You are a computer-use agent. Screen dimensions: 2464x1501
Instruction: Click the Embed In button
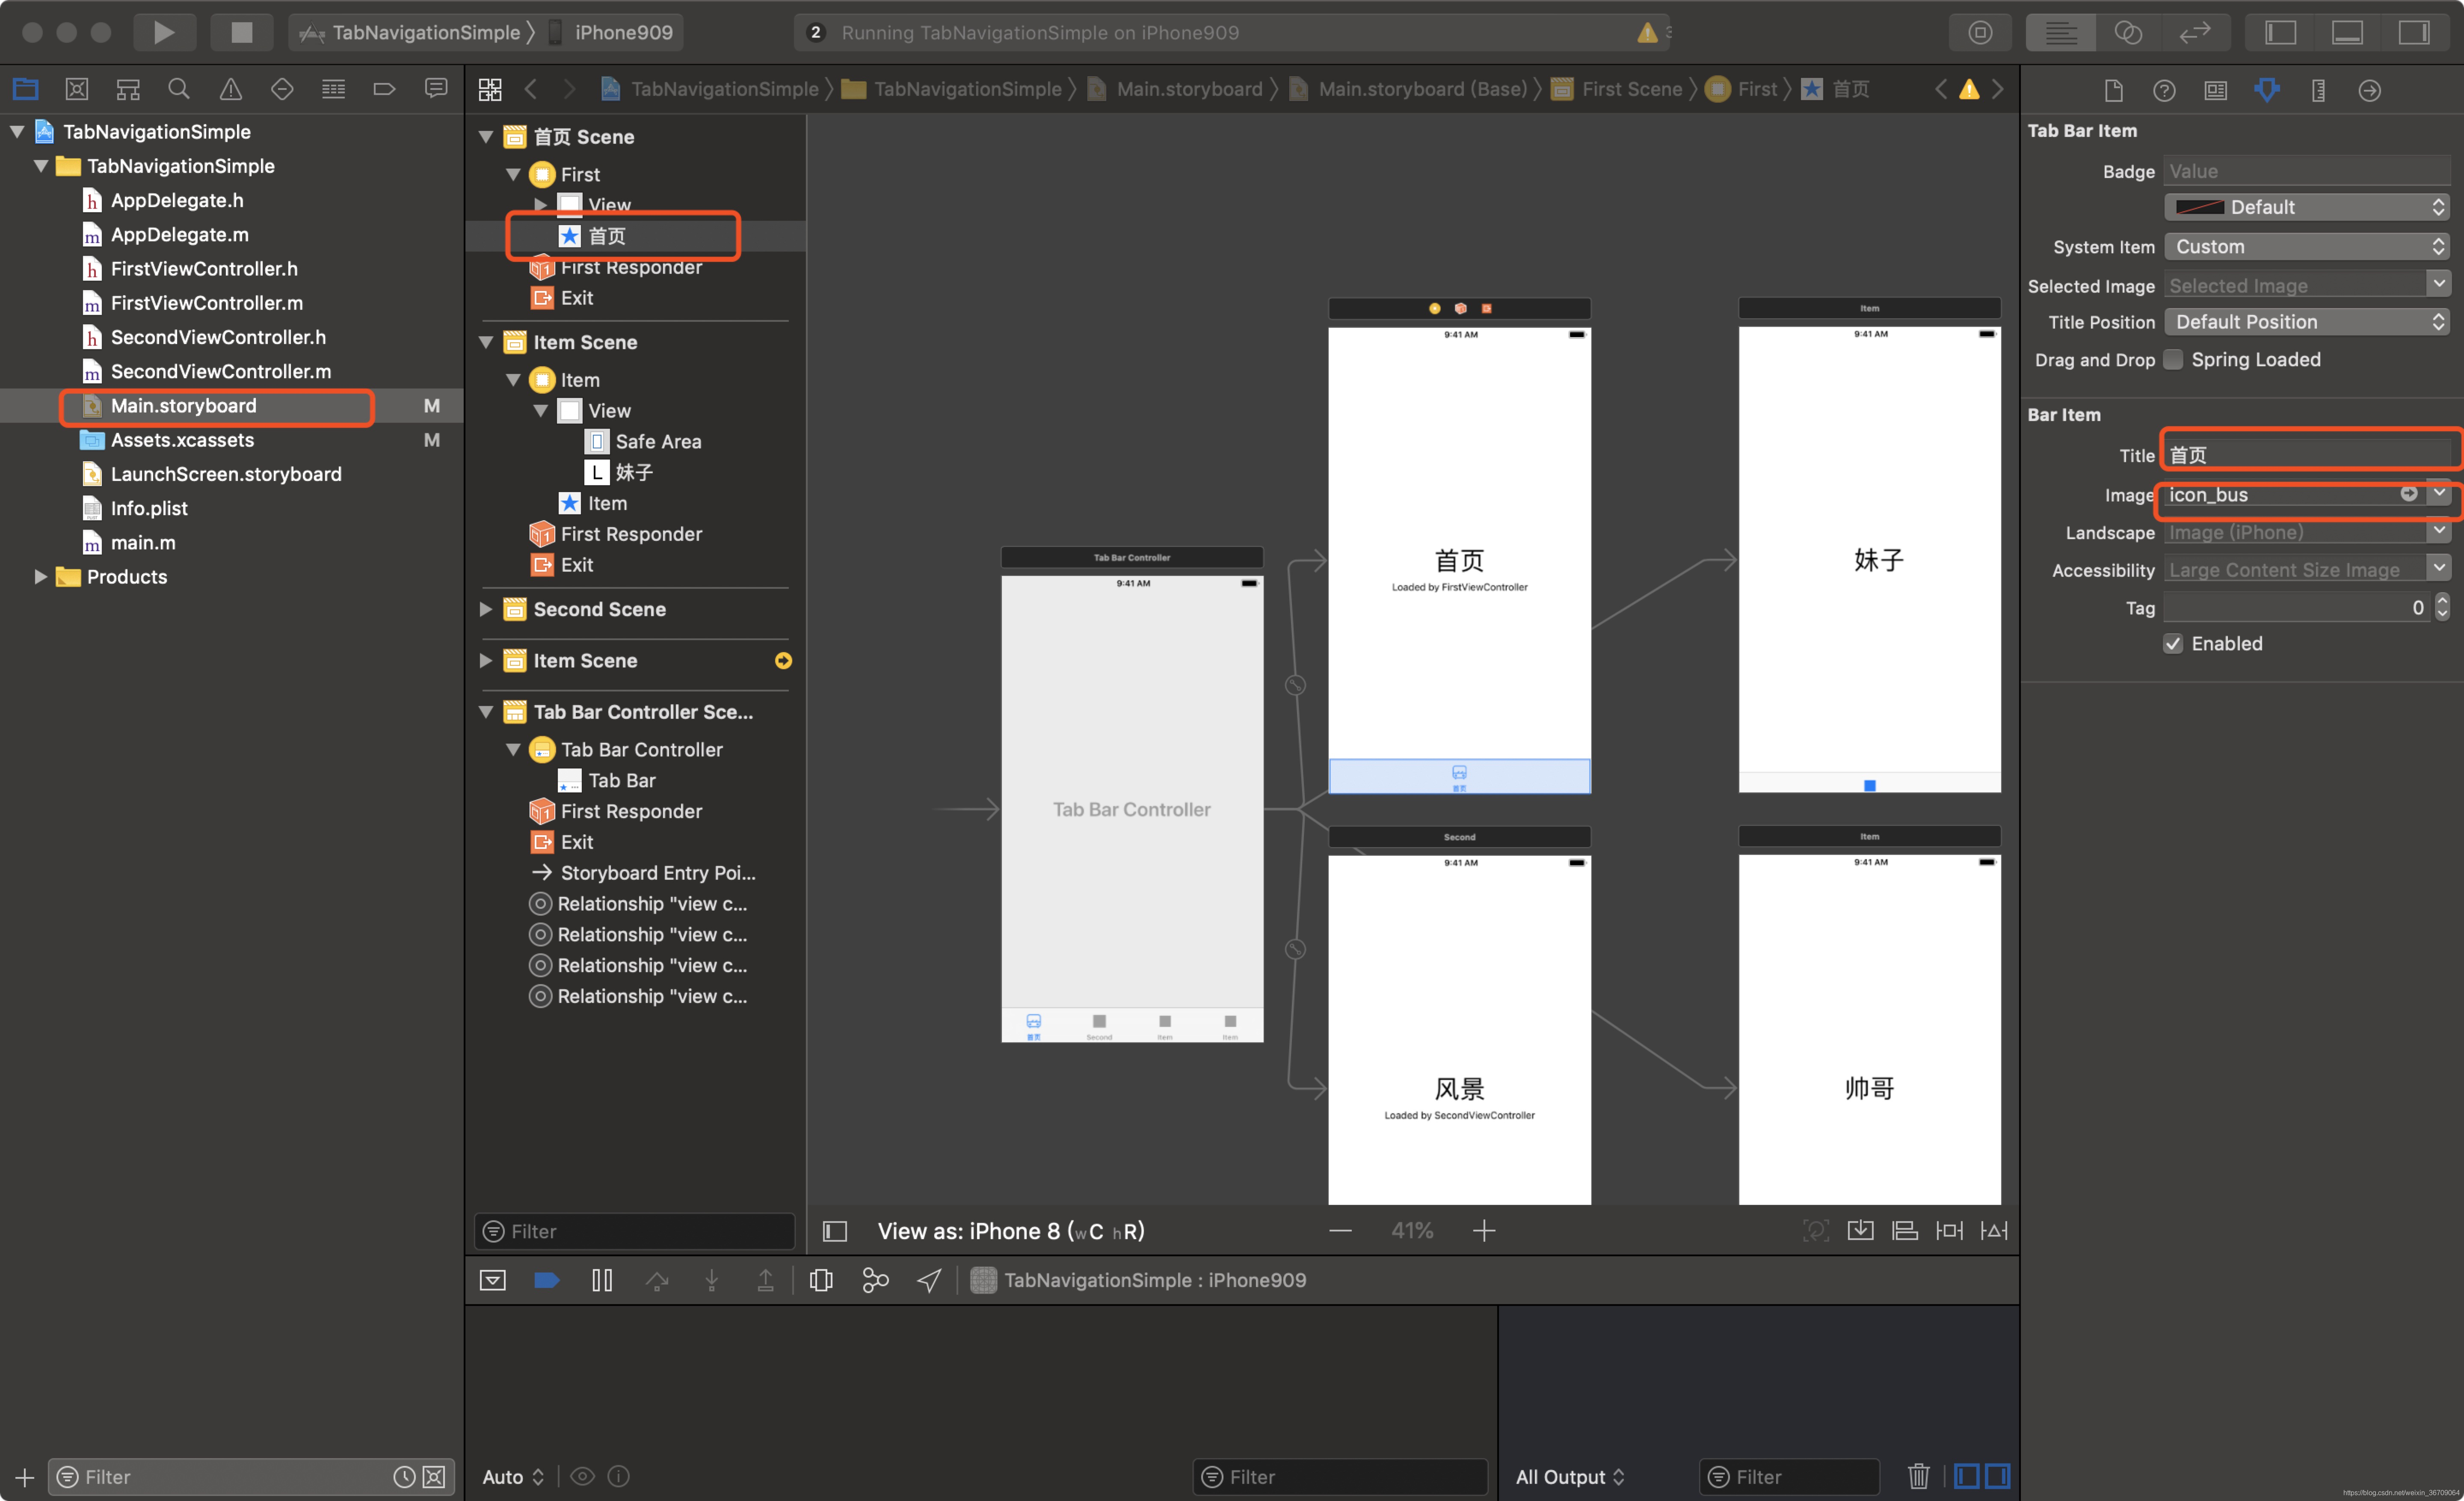pos(1860,1231)
